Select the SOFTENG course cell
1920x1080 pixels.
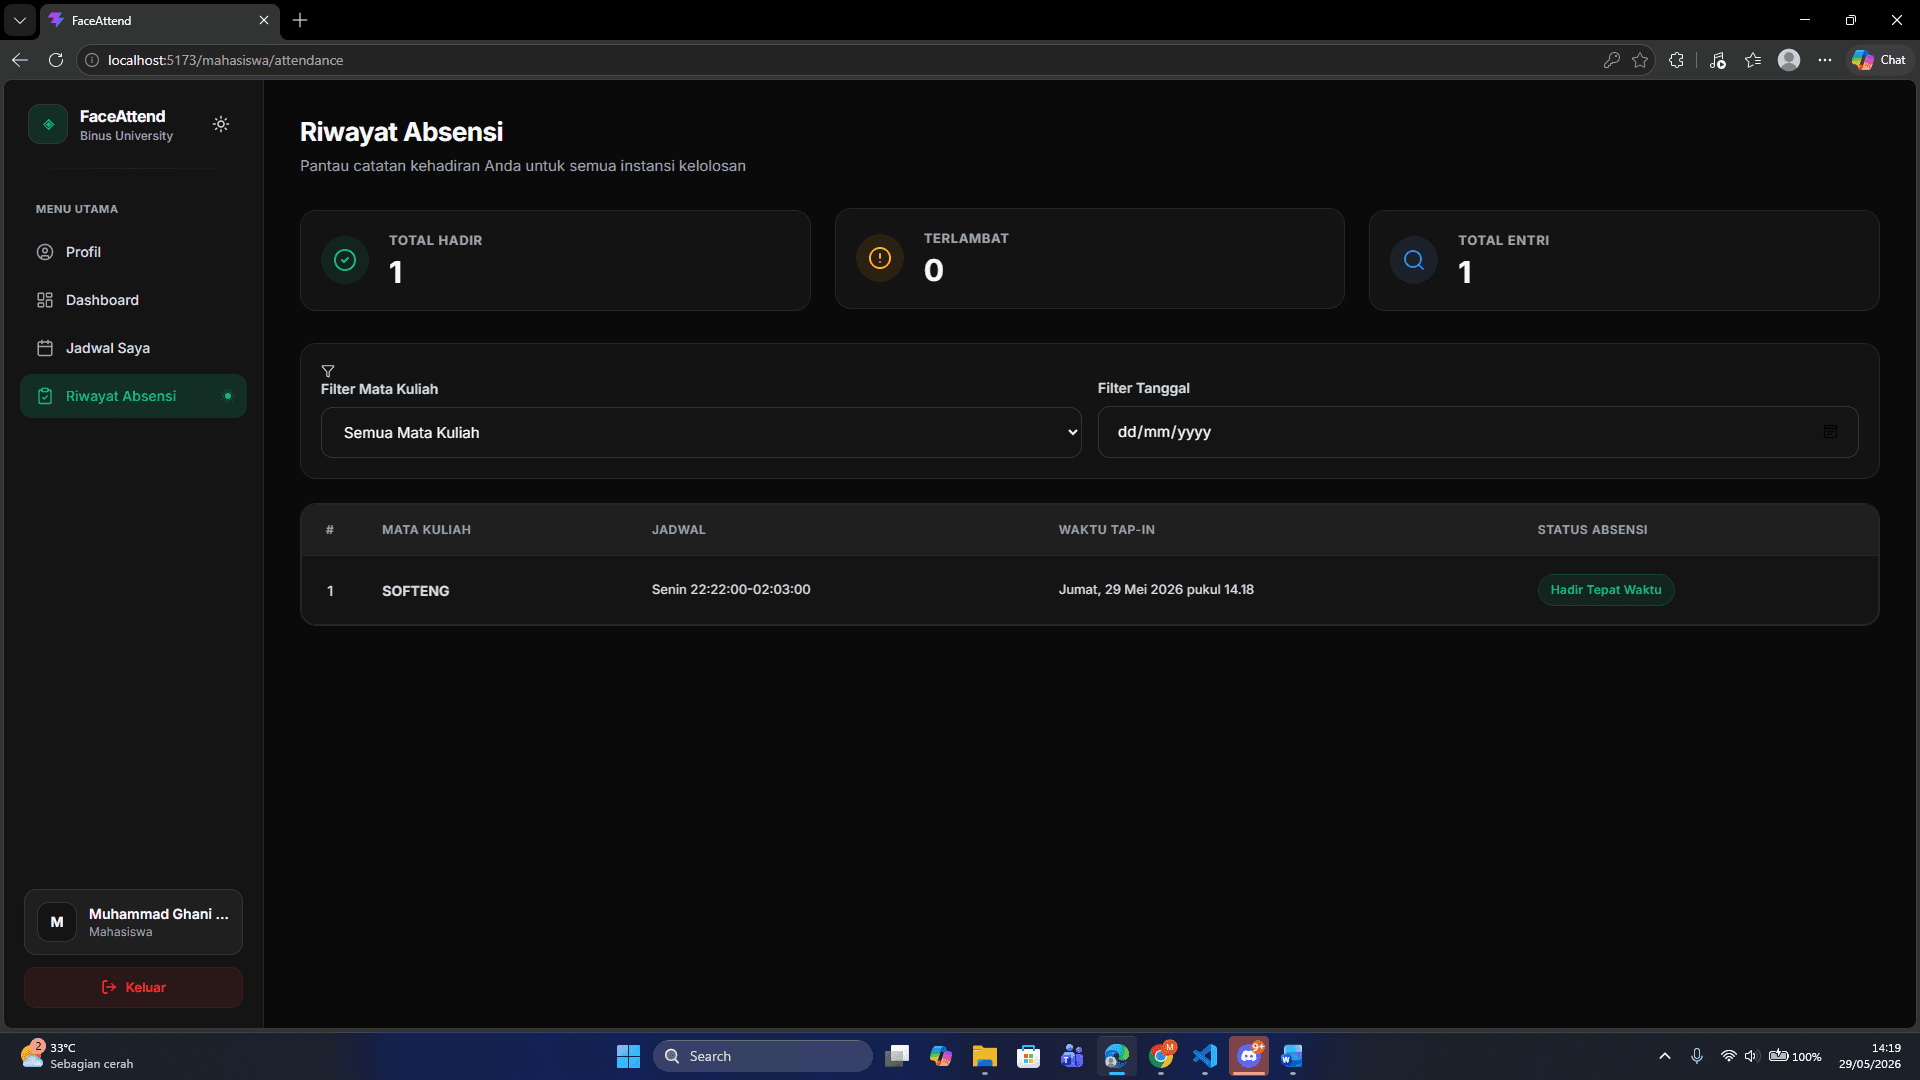pos(416,591)
